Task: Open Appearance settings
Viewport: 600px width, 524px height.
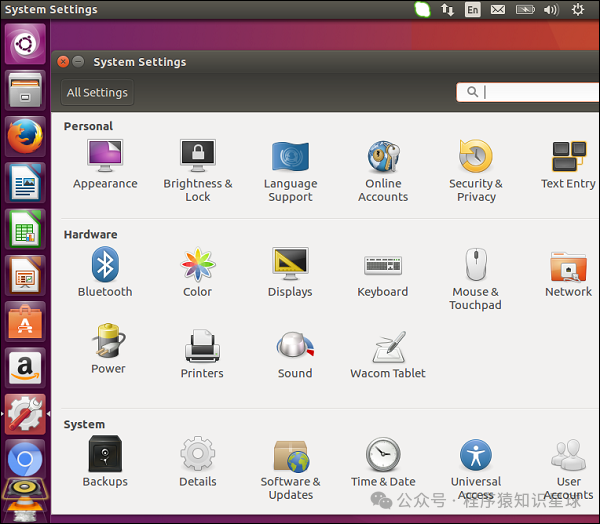Action: [x=105, y=165]
